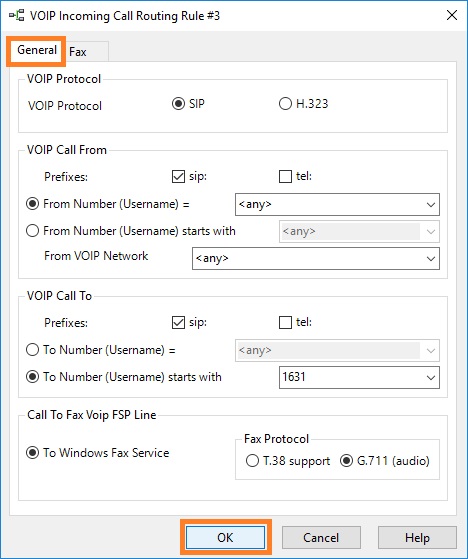Click the routing rule icon in title bar
Image resolution: width=468 pixels, height=559 pixels.
tap(16, 16)
